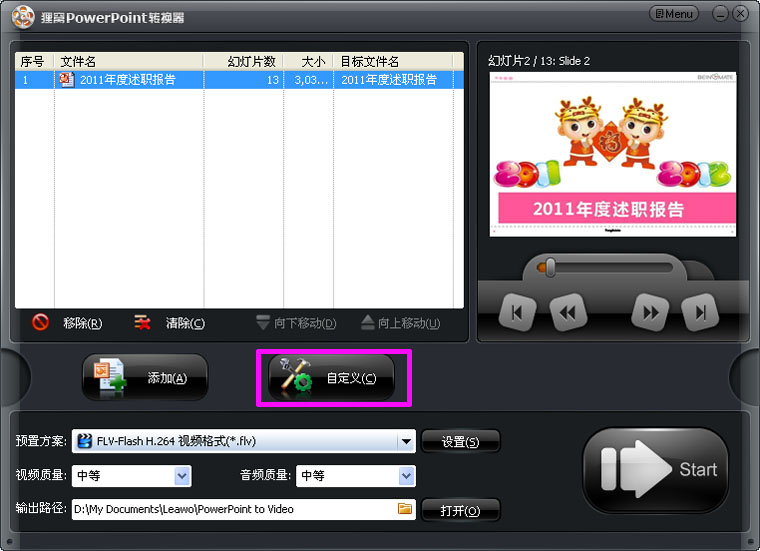Jump to first slide in preview
Viewport: 760px width, 551px height.
(517, 313)
